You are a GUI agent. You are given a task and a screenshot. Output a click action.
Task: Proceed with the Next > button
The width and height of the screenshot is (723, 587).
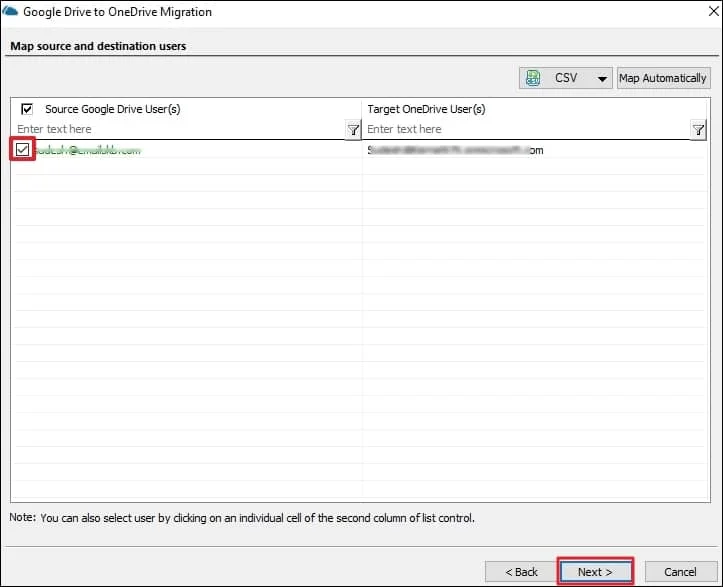(595, 572)
